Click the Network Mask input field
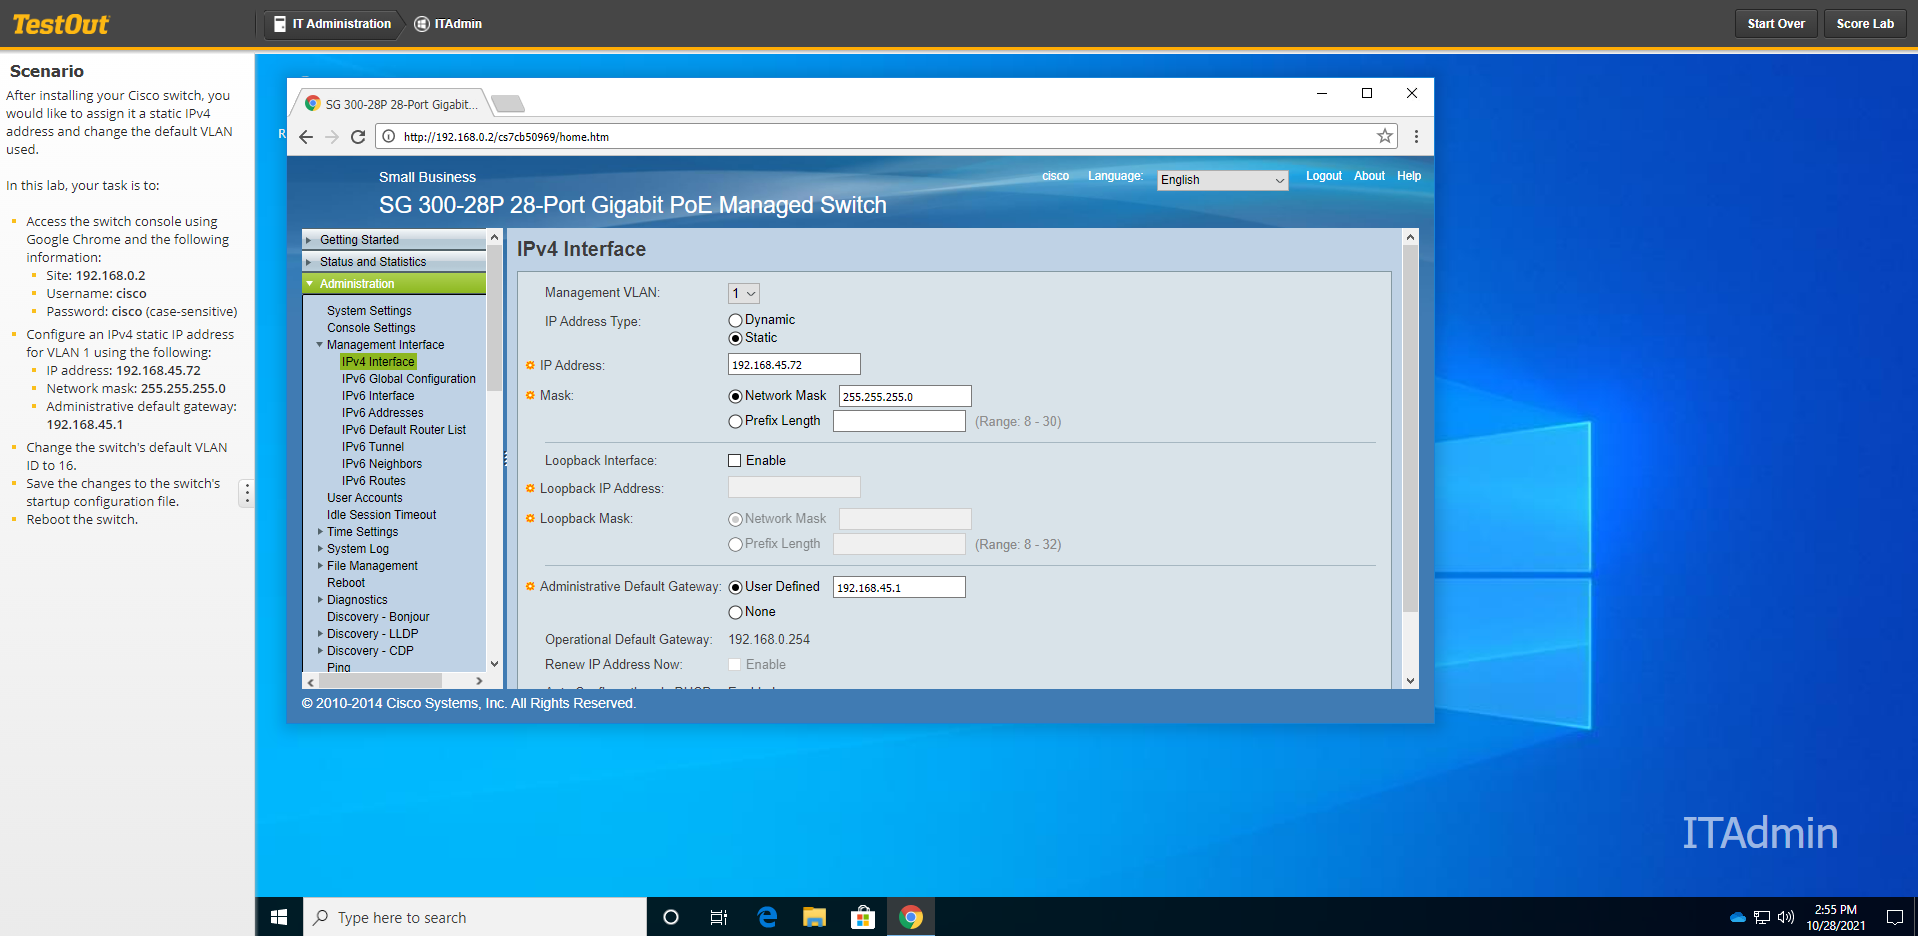 point(905,397)
